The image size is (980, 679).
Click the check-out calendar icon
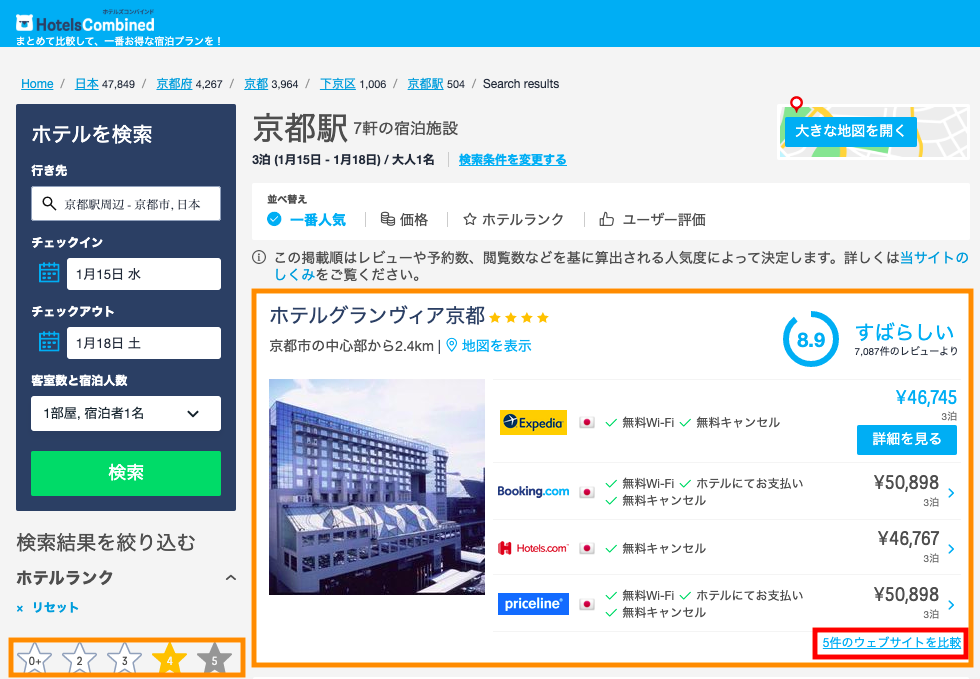click(49, 342)
